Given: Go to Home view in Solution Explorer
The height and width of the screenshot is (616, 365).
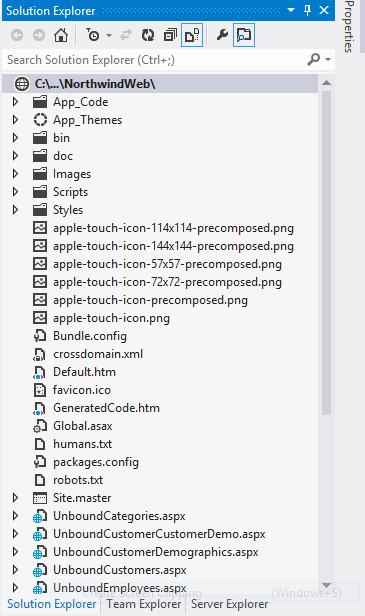Looking at the screenshot, I should 61,35.
